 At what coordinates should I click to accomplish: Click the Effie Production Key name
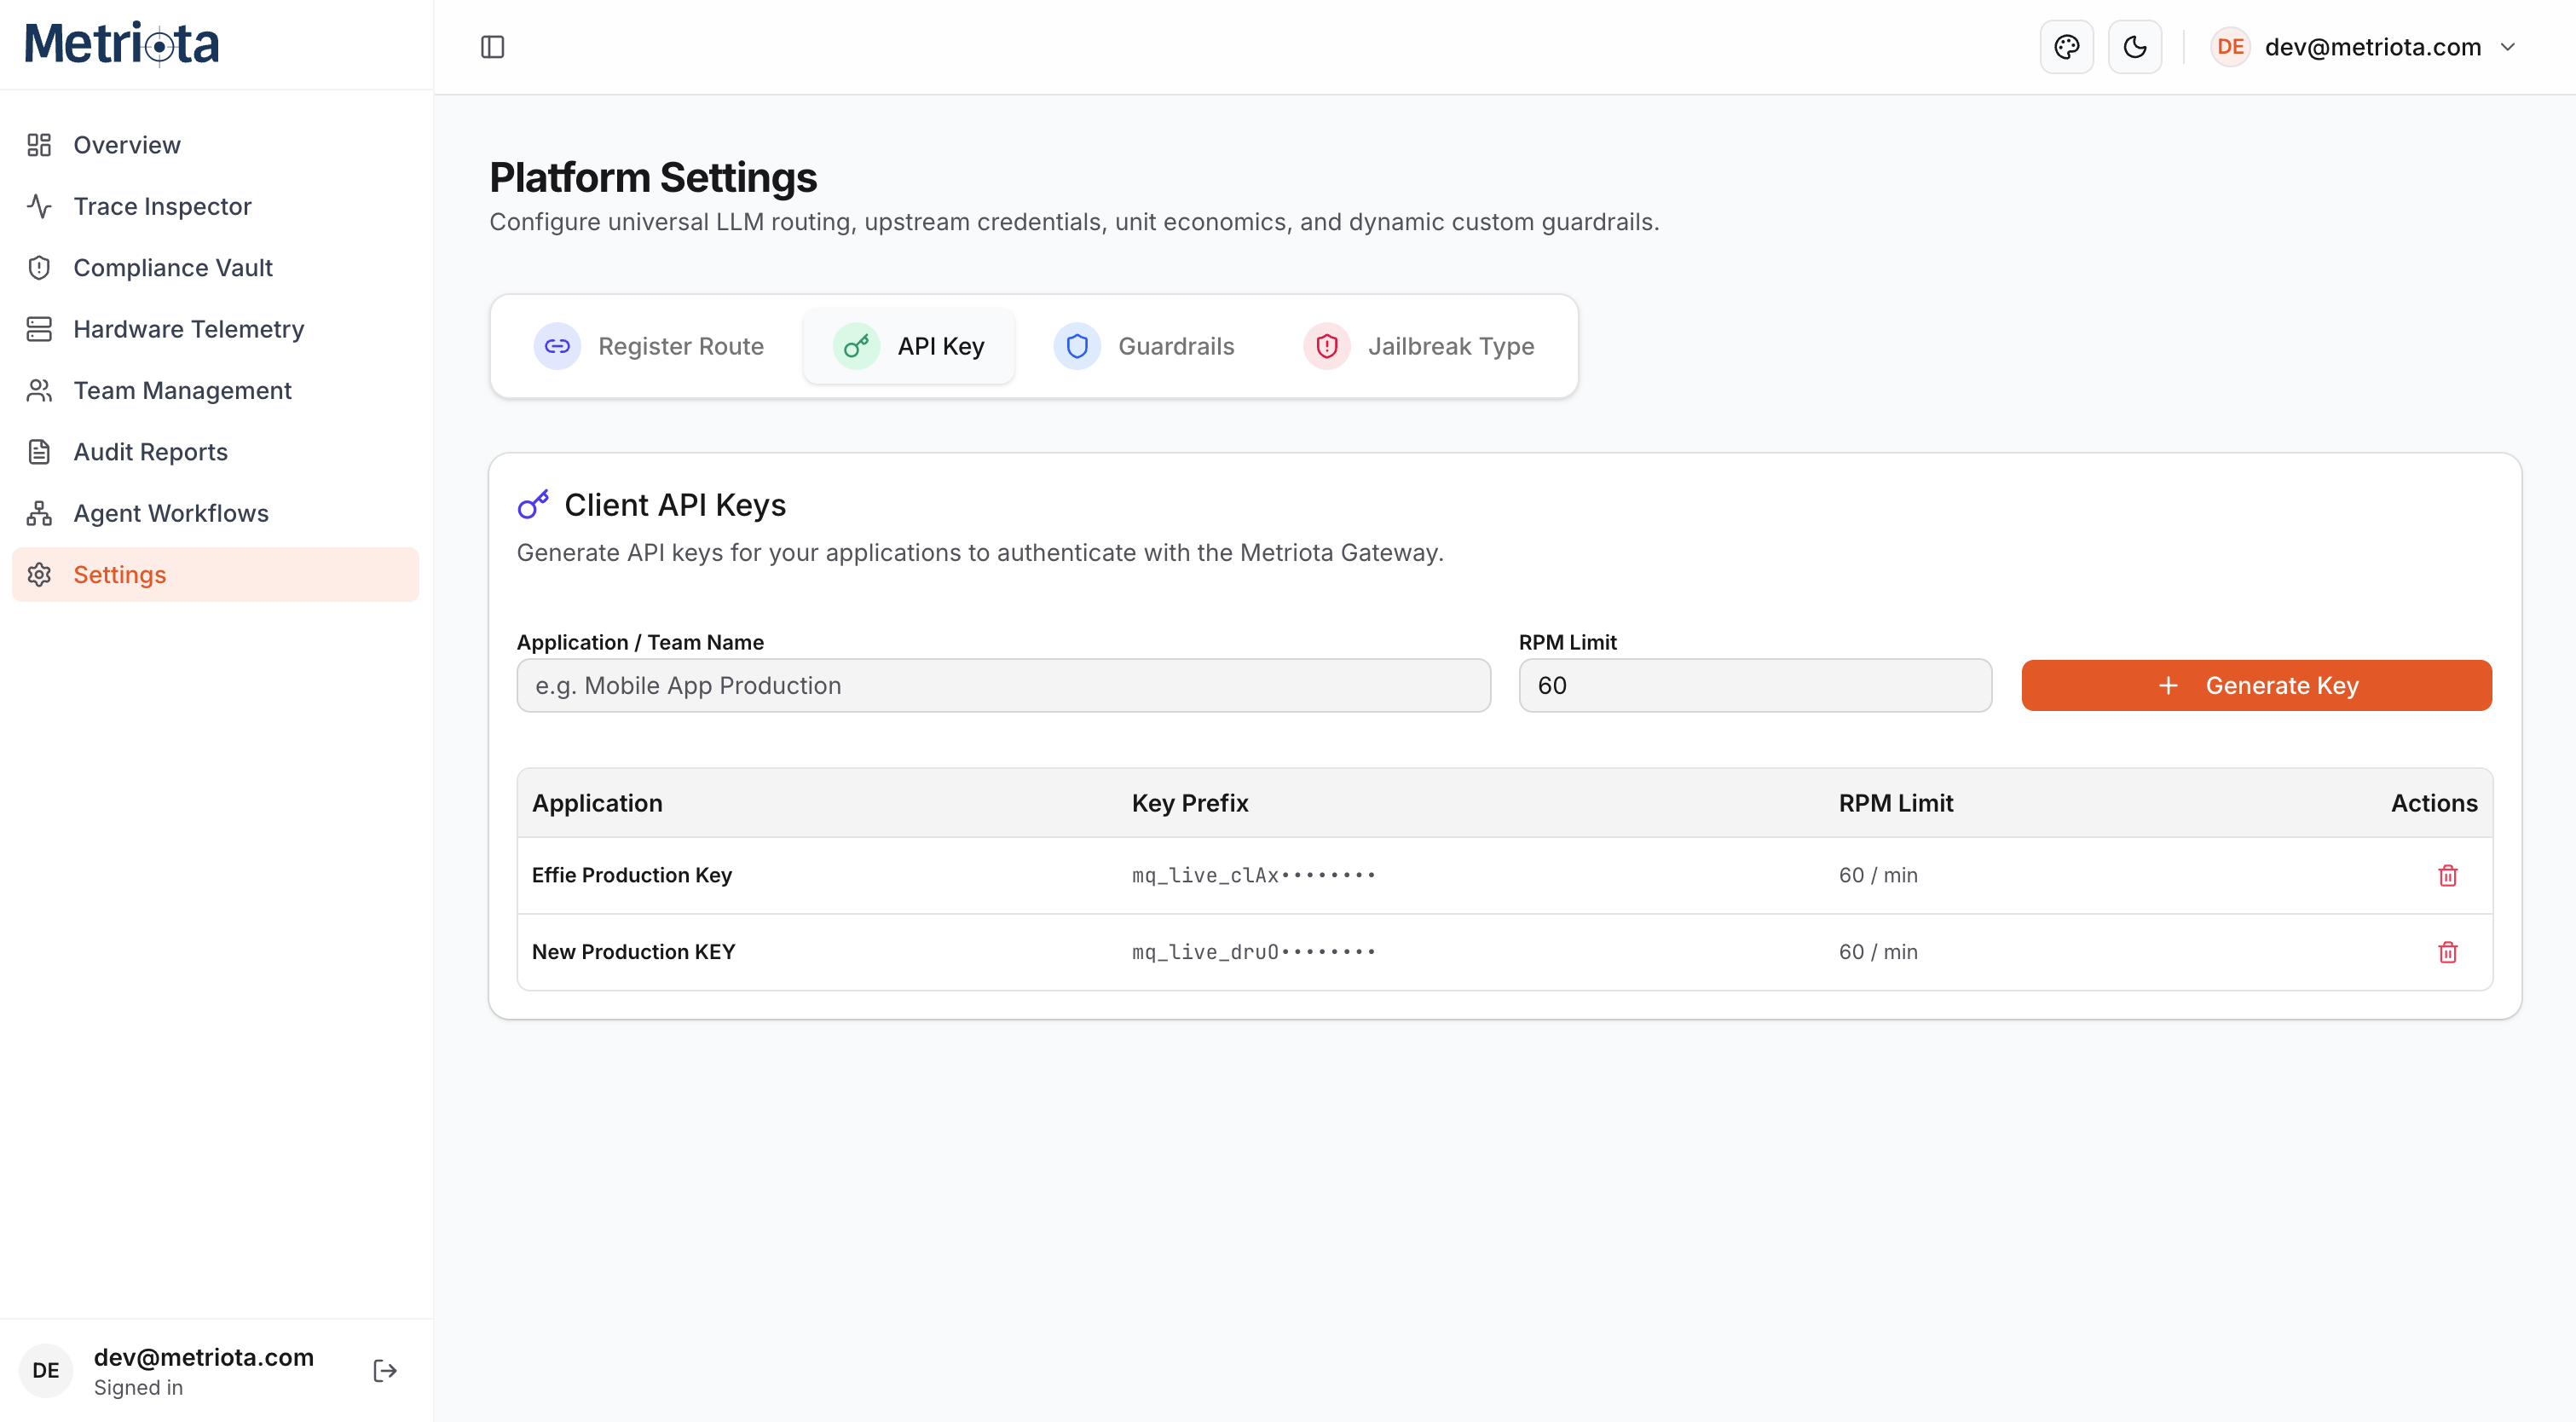click(632, 875)
